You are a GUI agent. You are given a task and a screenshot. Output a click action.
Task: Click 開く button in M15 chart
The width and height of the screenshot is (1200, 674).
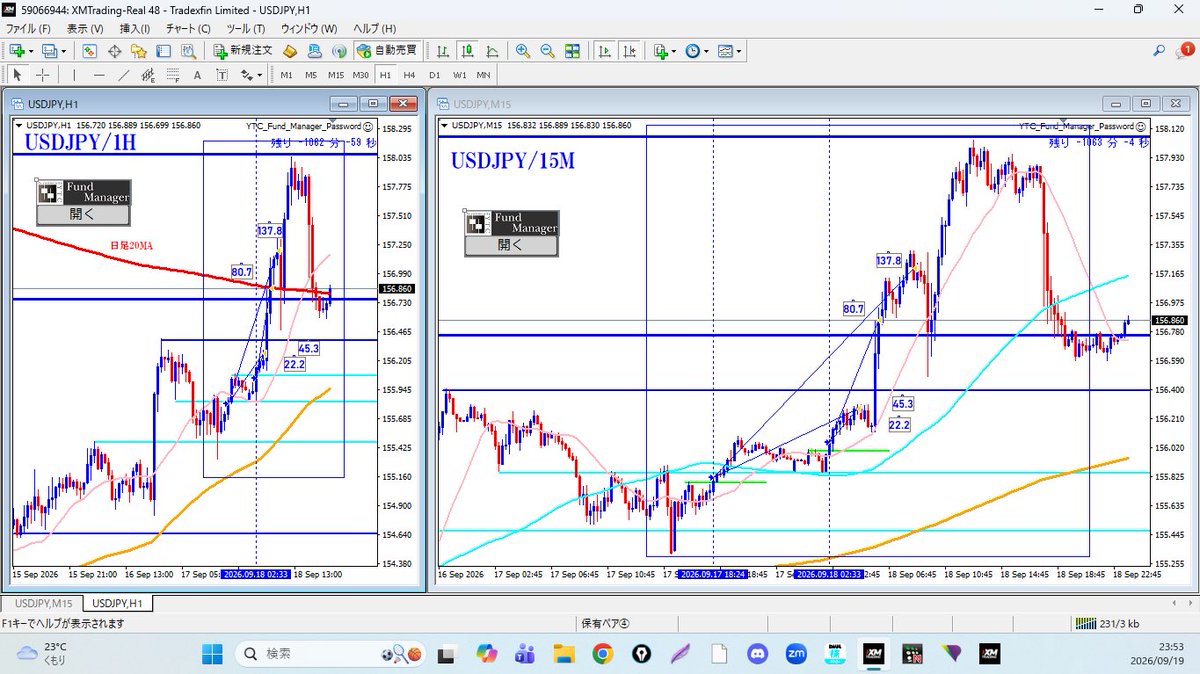[511, 244]
